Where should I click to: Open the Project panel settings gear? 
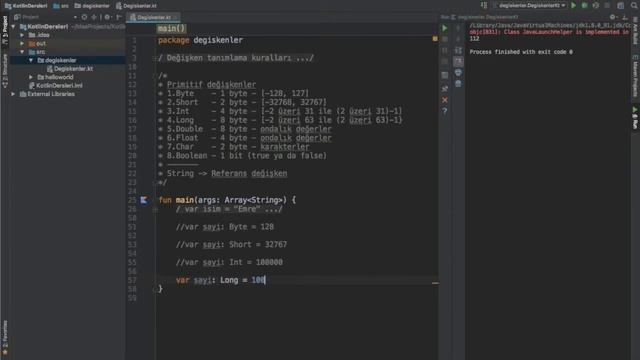107,17
